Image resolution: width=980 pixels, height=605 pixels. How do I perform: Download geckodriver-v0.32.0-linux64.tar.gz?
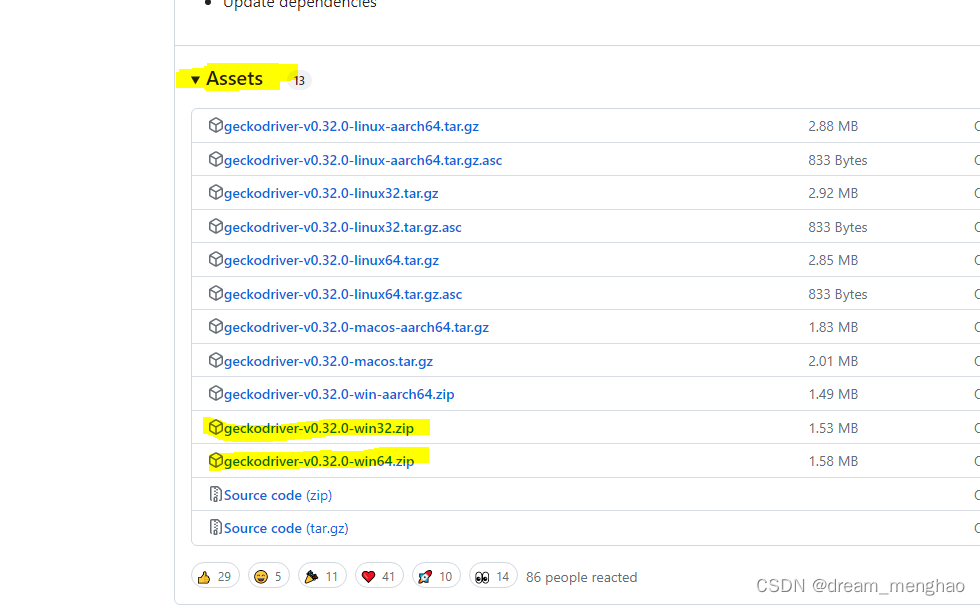point(331,260)
